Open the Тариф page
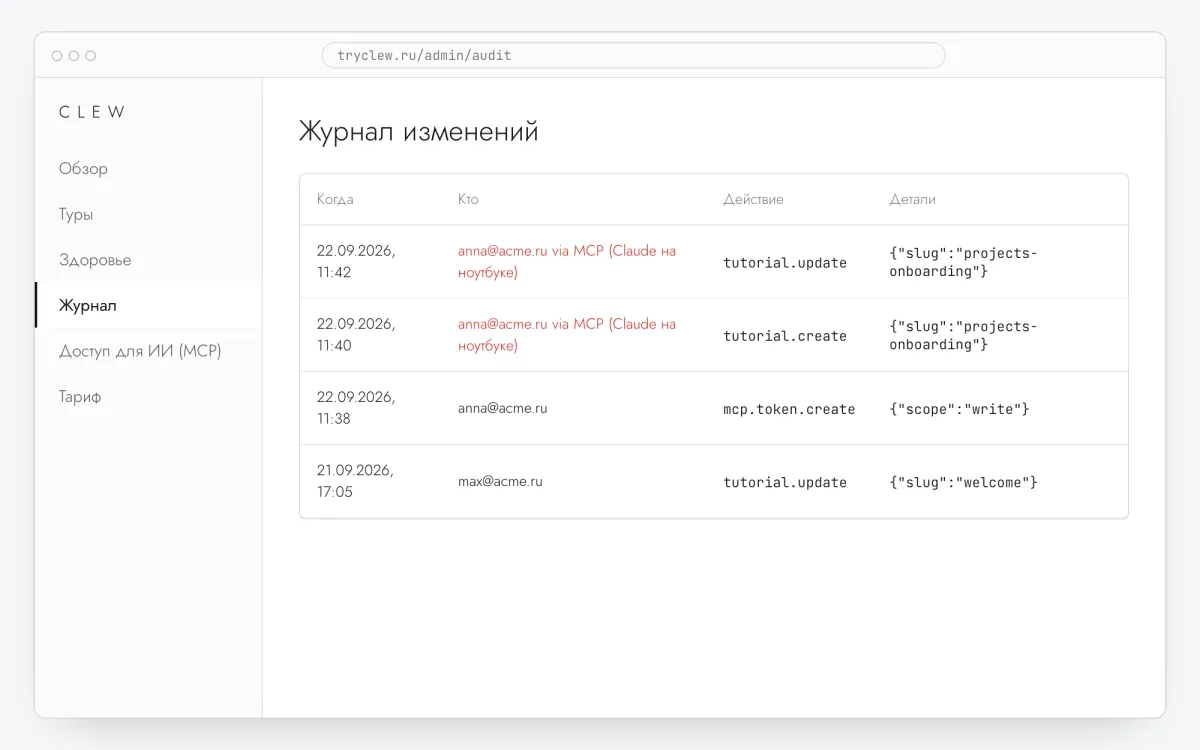Image resolution: width=1200 pixels, height=750 pixels. click(80, 397)
